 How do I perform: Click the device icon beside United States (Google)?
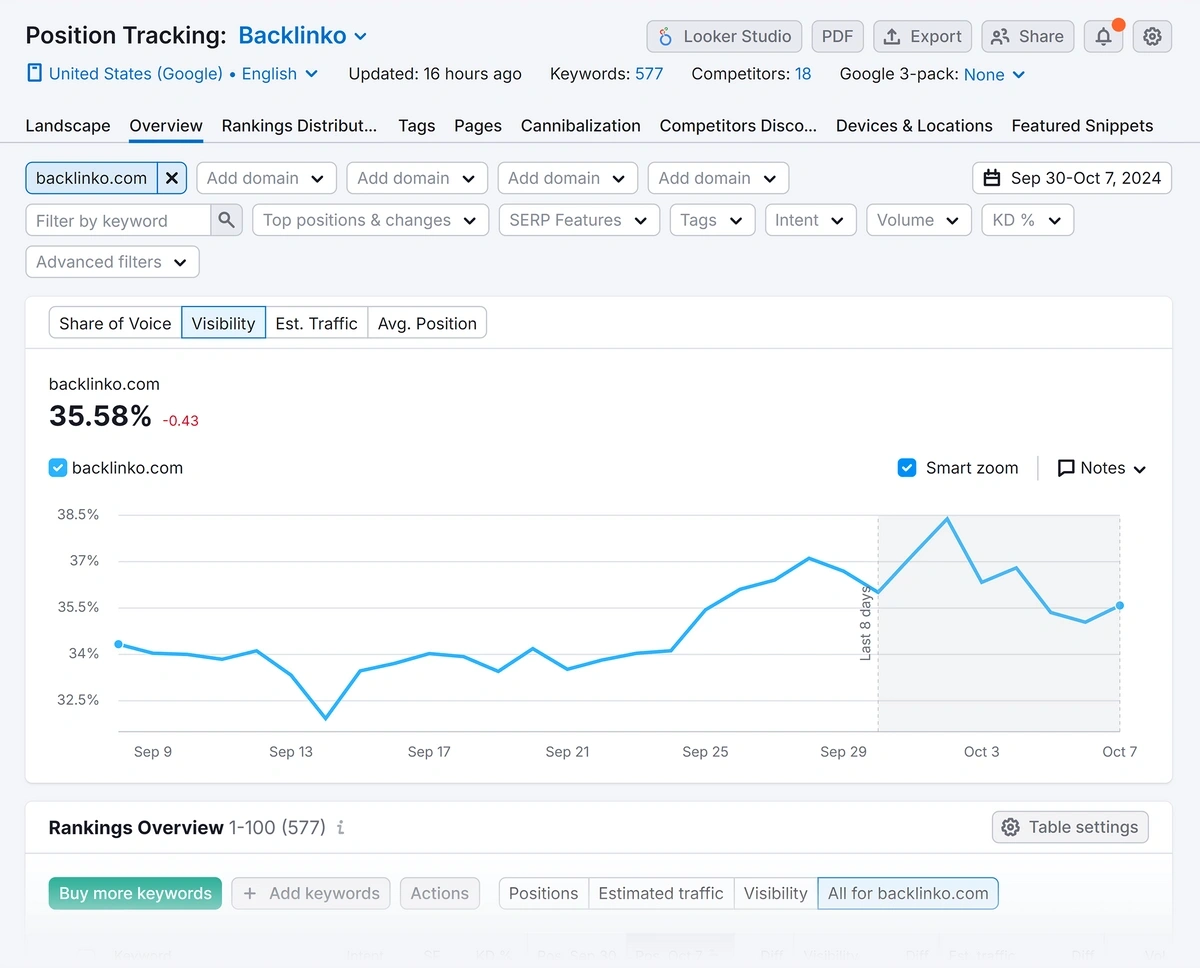click(x=35, y=73)
